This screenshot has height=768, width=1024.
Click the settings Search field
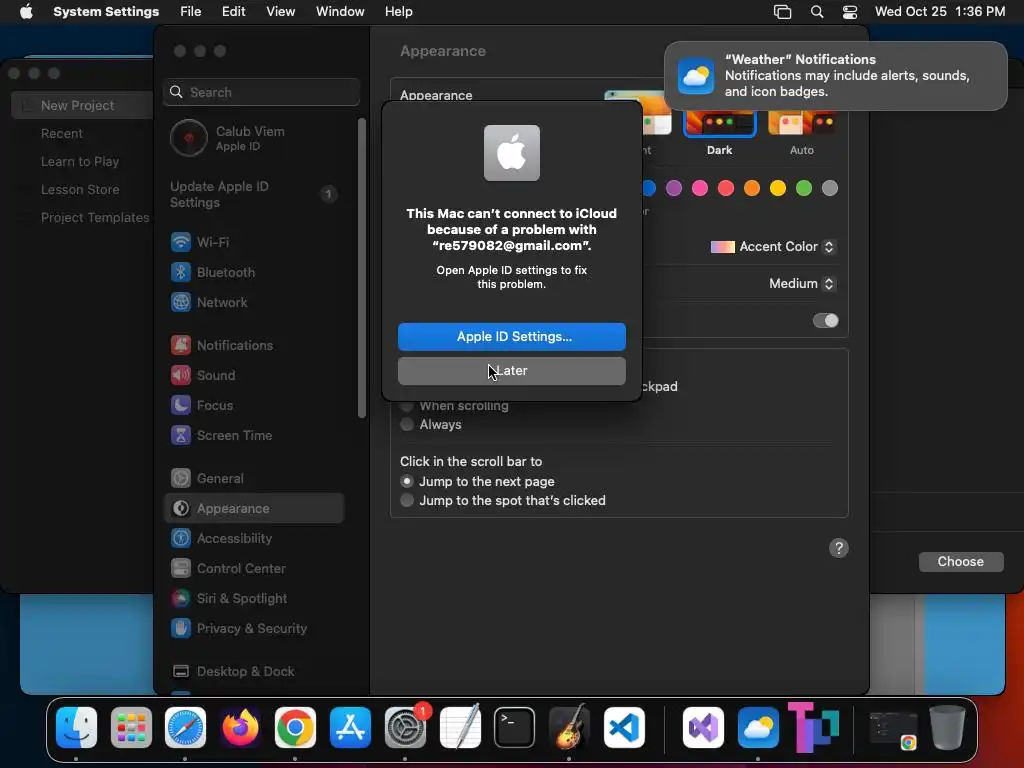[261, 92]
